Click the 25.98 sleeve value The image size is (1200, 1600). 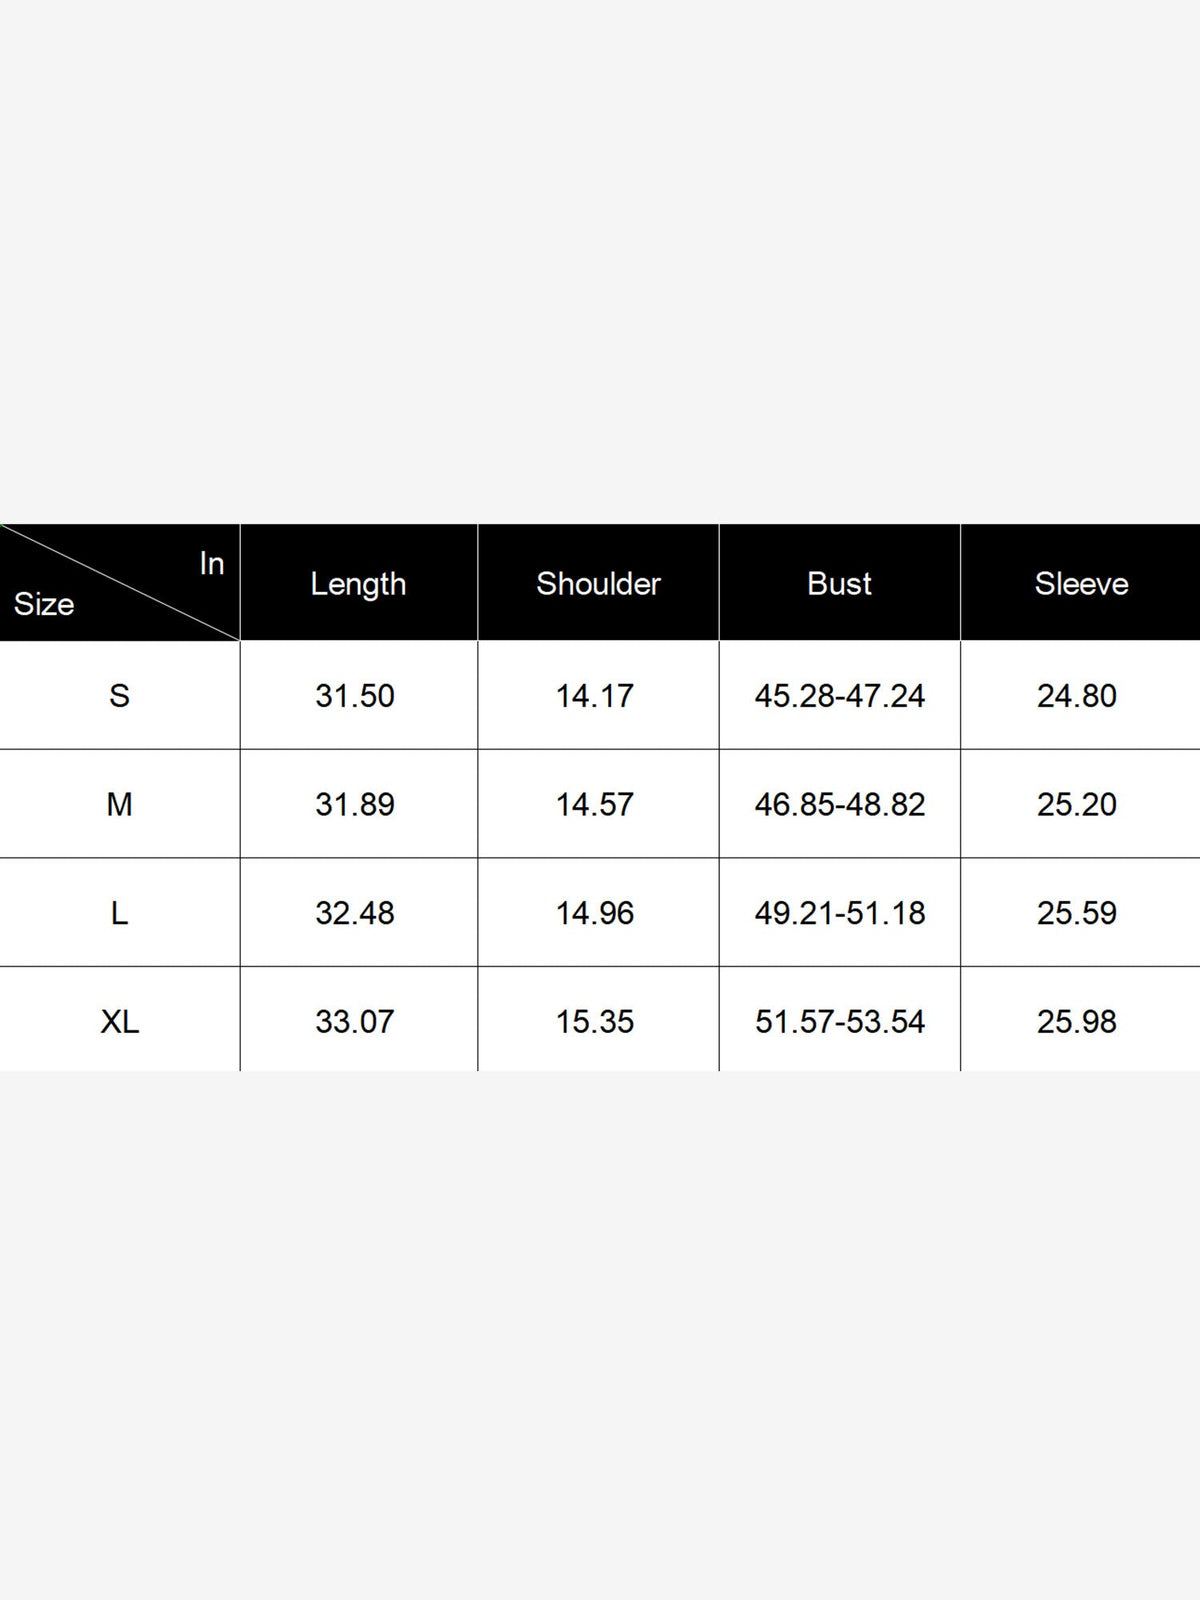point(1077,1021)
